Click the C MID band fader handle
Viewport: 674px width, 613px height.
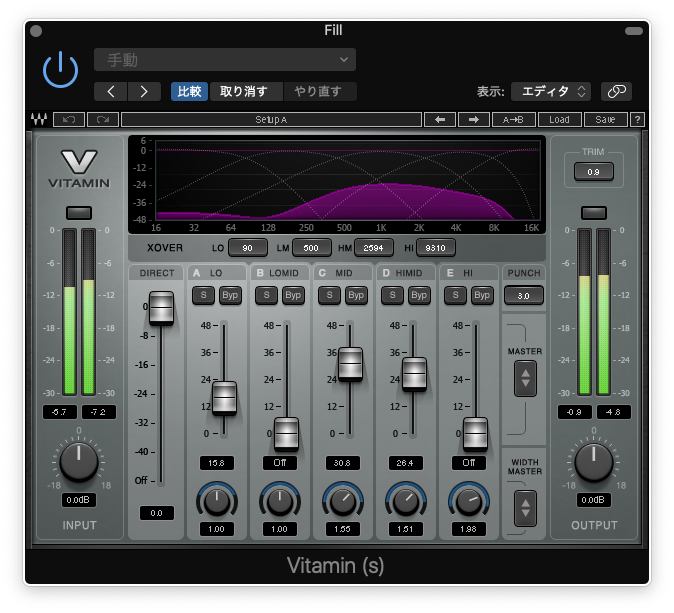point(350,364)
